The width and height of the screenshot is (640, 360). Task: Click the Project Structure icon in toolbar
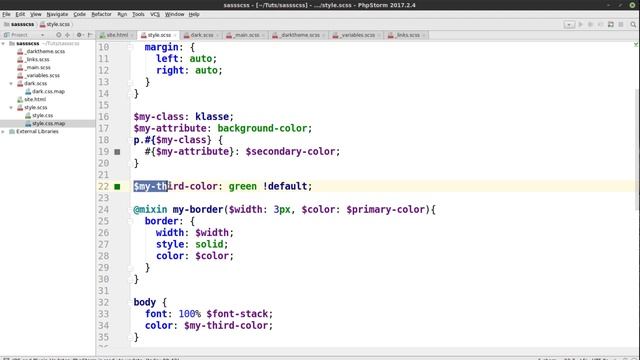click(x=611, y=24)
